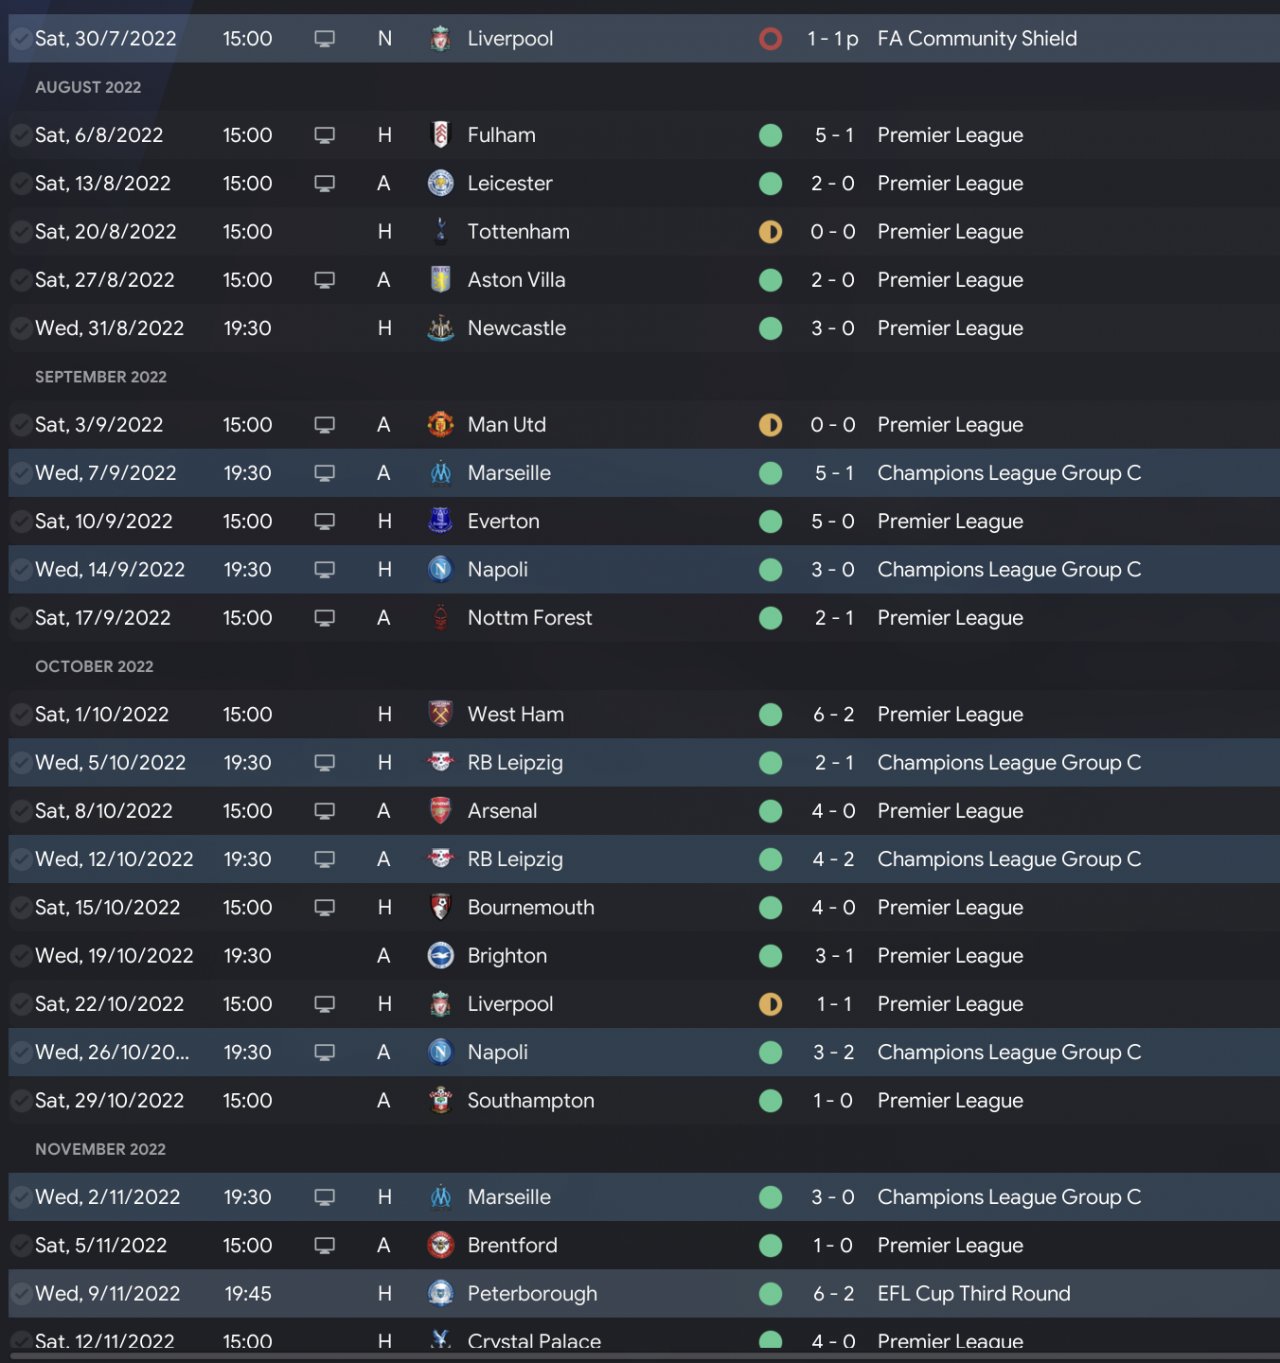Click the Fulham club badge icon
Viewport: 1280px width, 1363px height.
(x=440, y=135)
